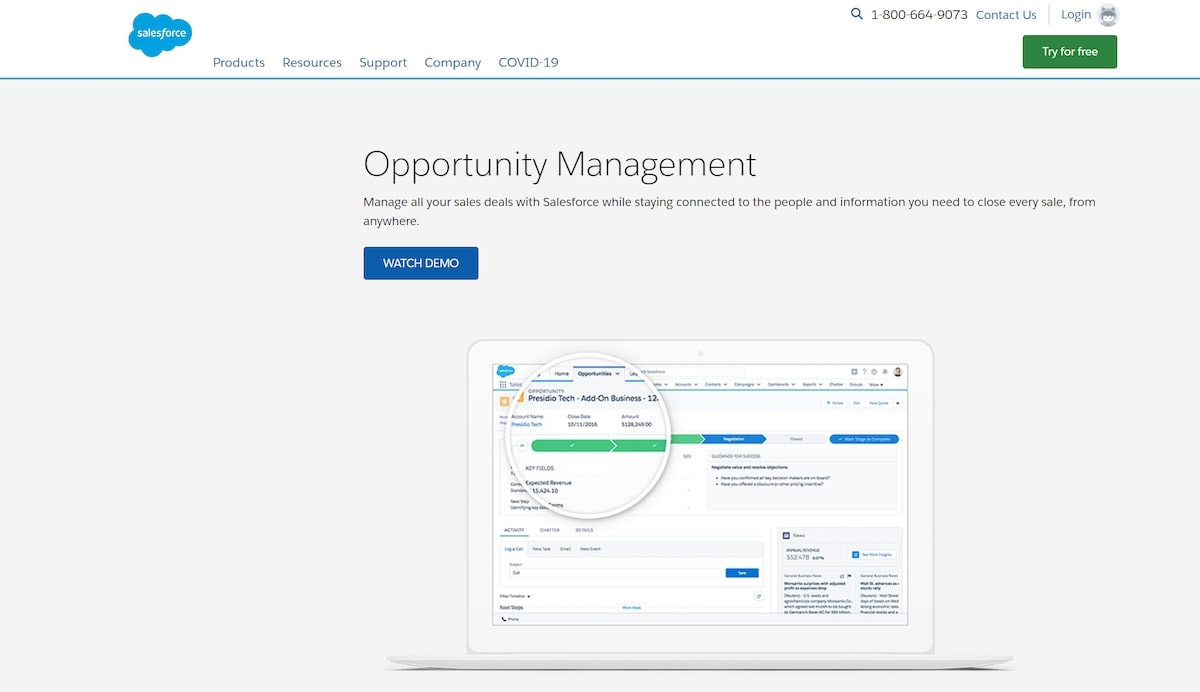The height and width of the screenshot is (692, 1200).
Task: Click the 1-800-664-9073 phone number
Action: pyautogui.click(x=919, y=15)
